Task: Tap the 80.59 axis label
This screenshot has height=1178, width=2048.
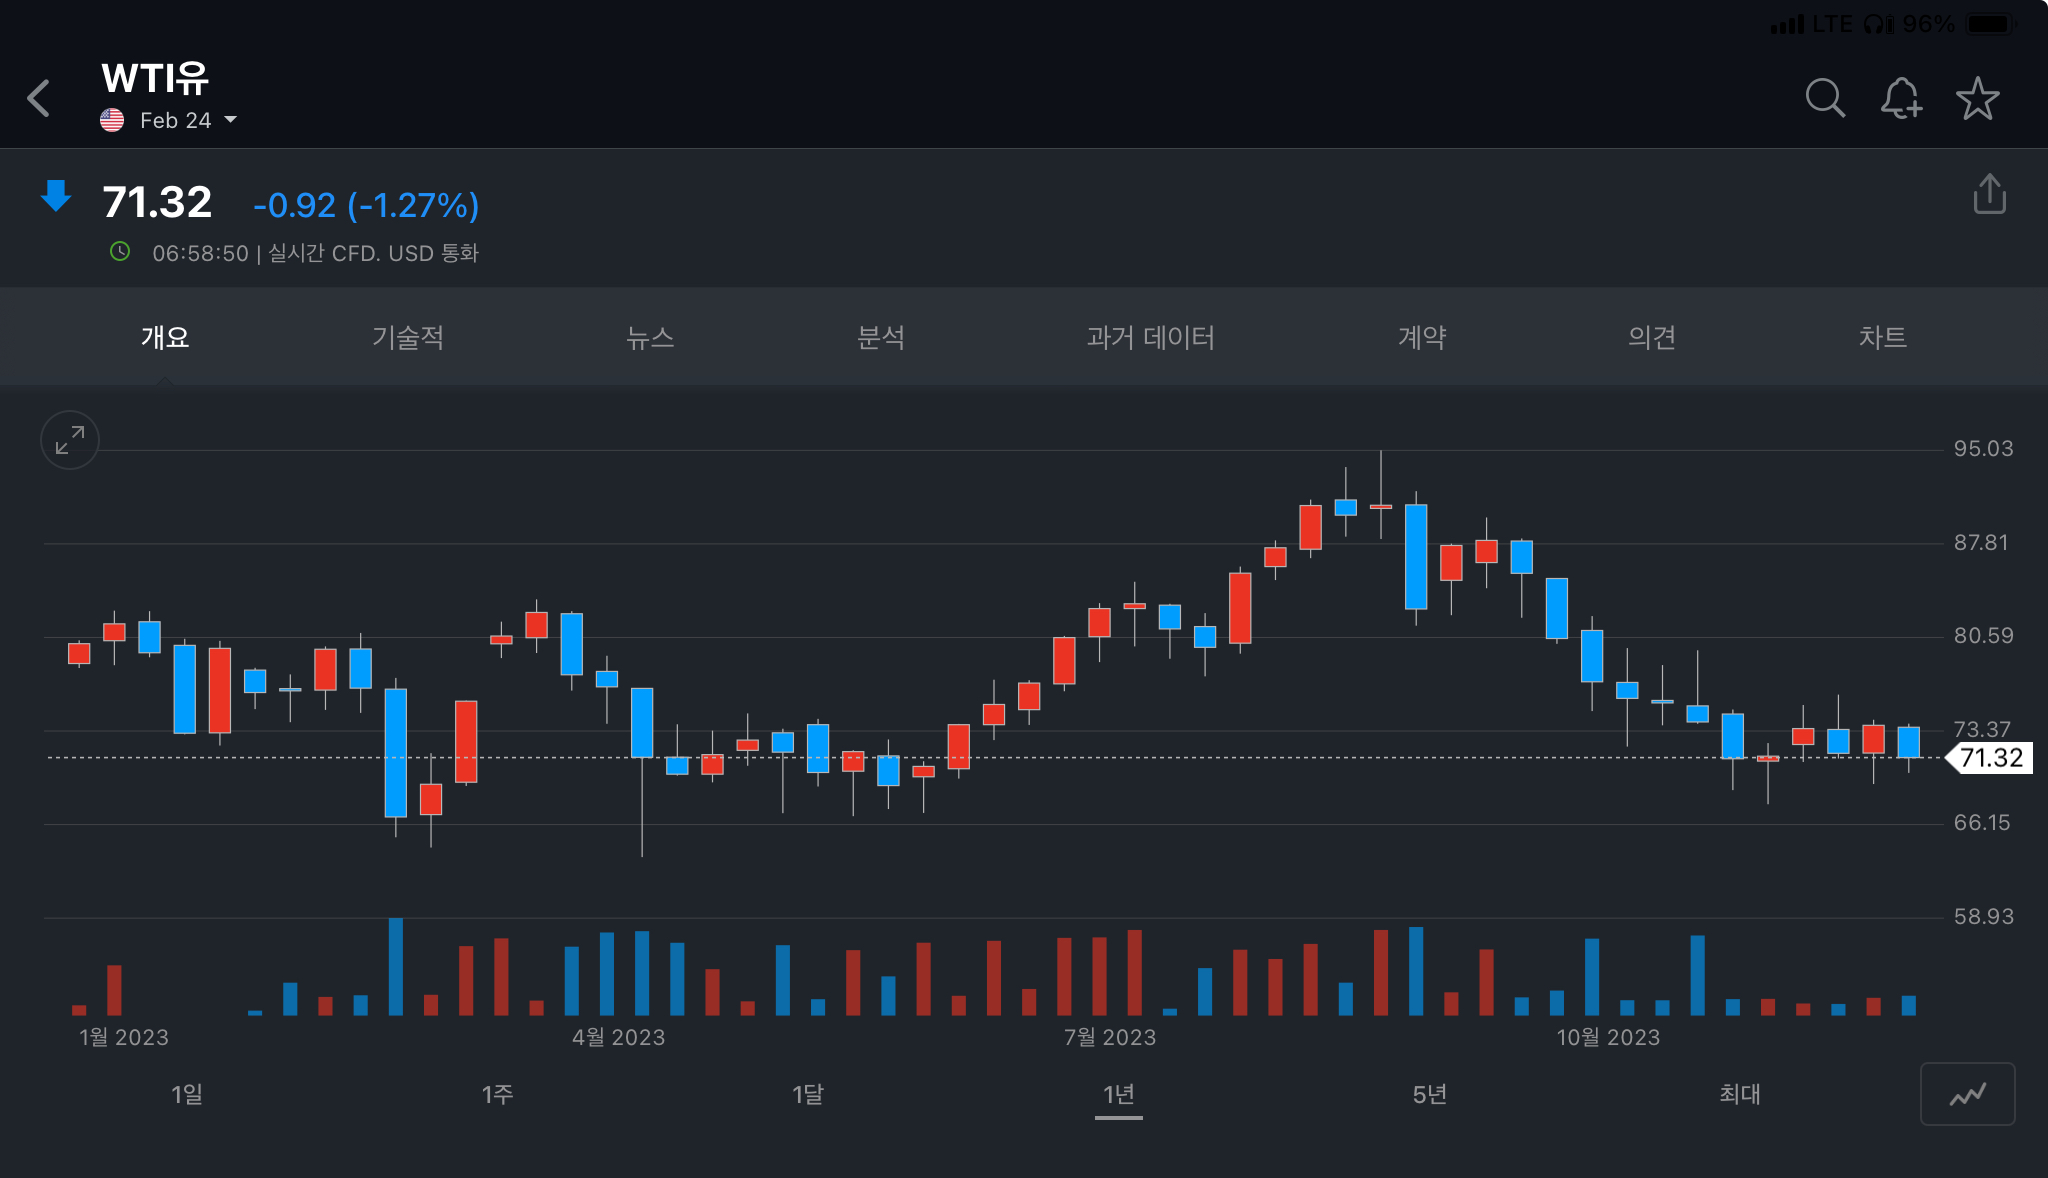Action: [1984, 636]
